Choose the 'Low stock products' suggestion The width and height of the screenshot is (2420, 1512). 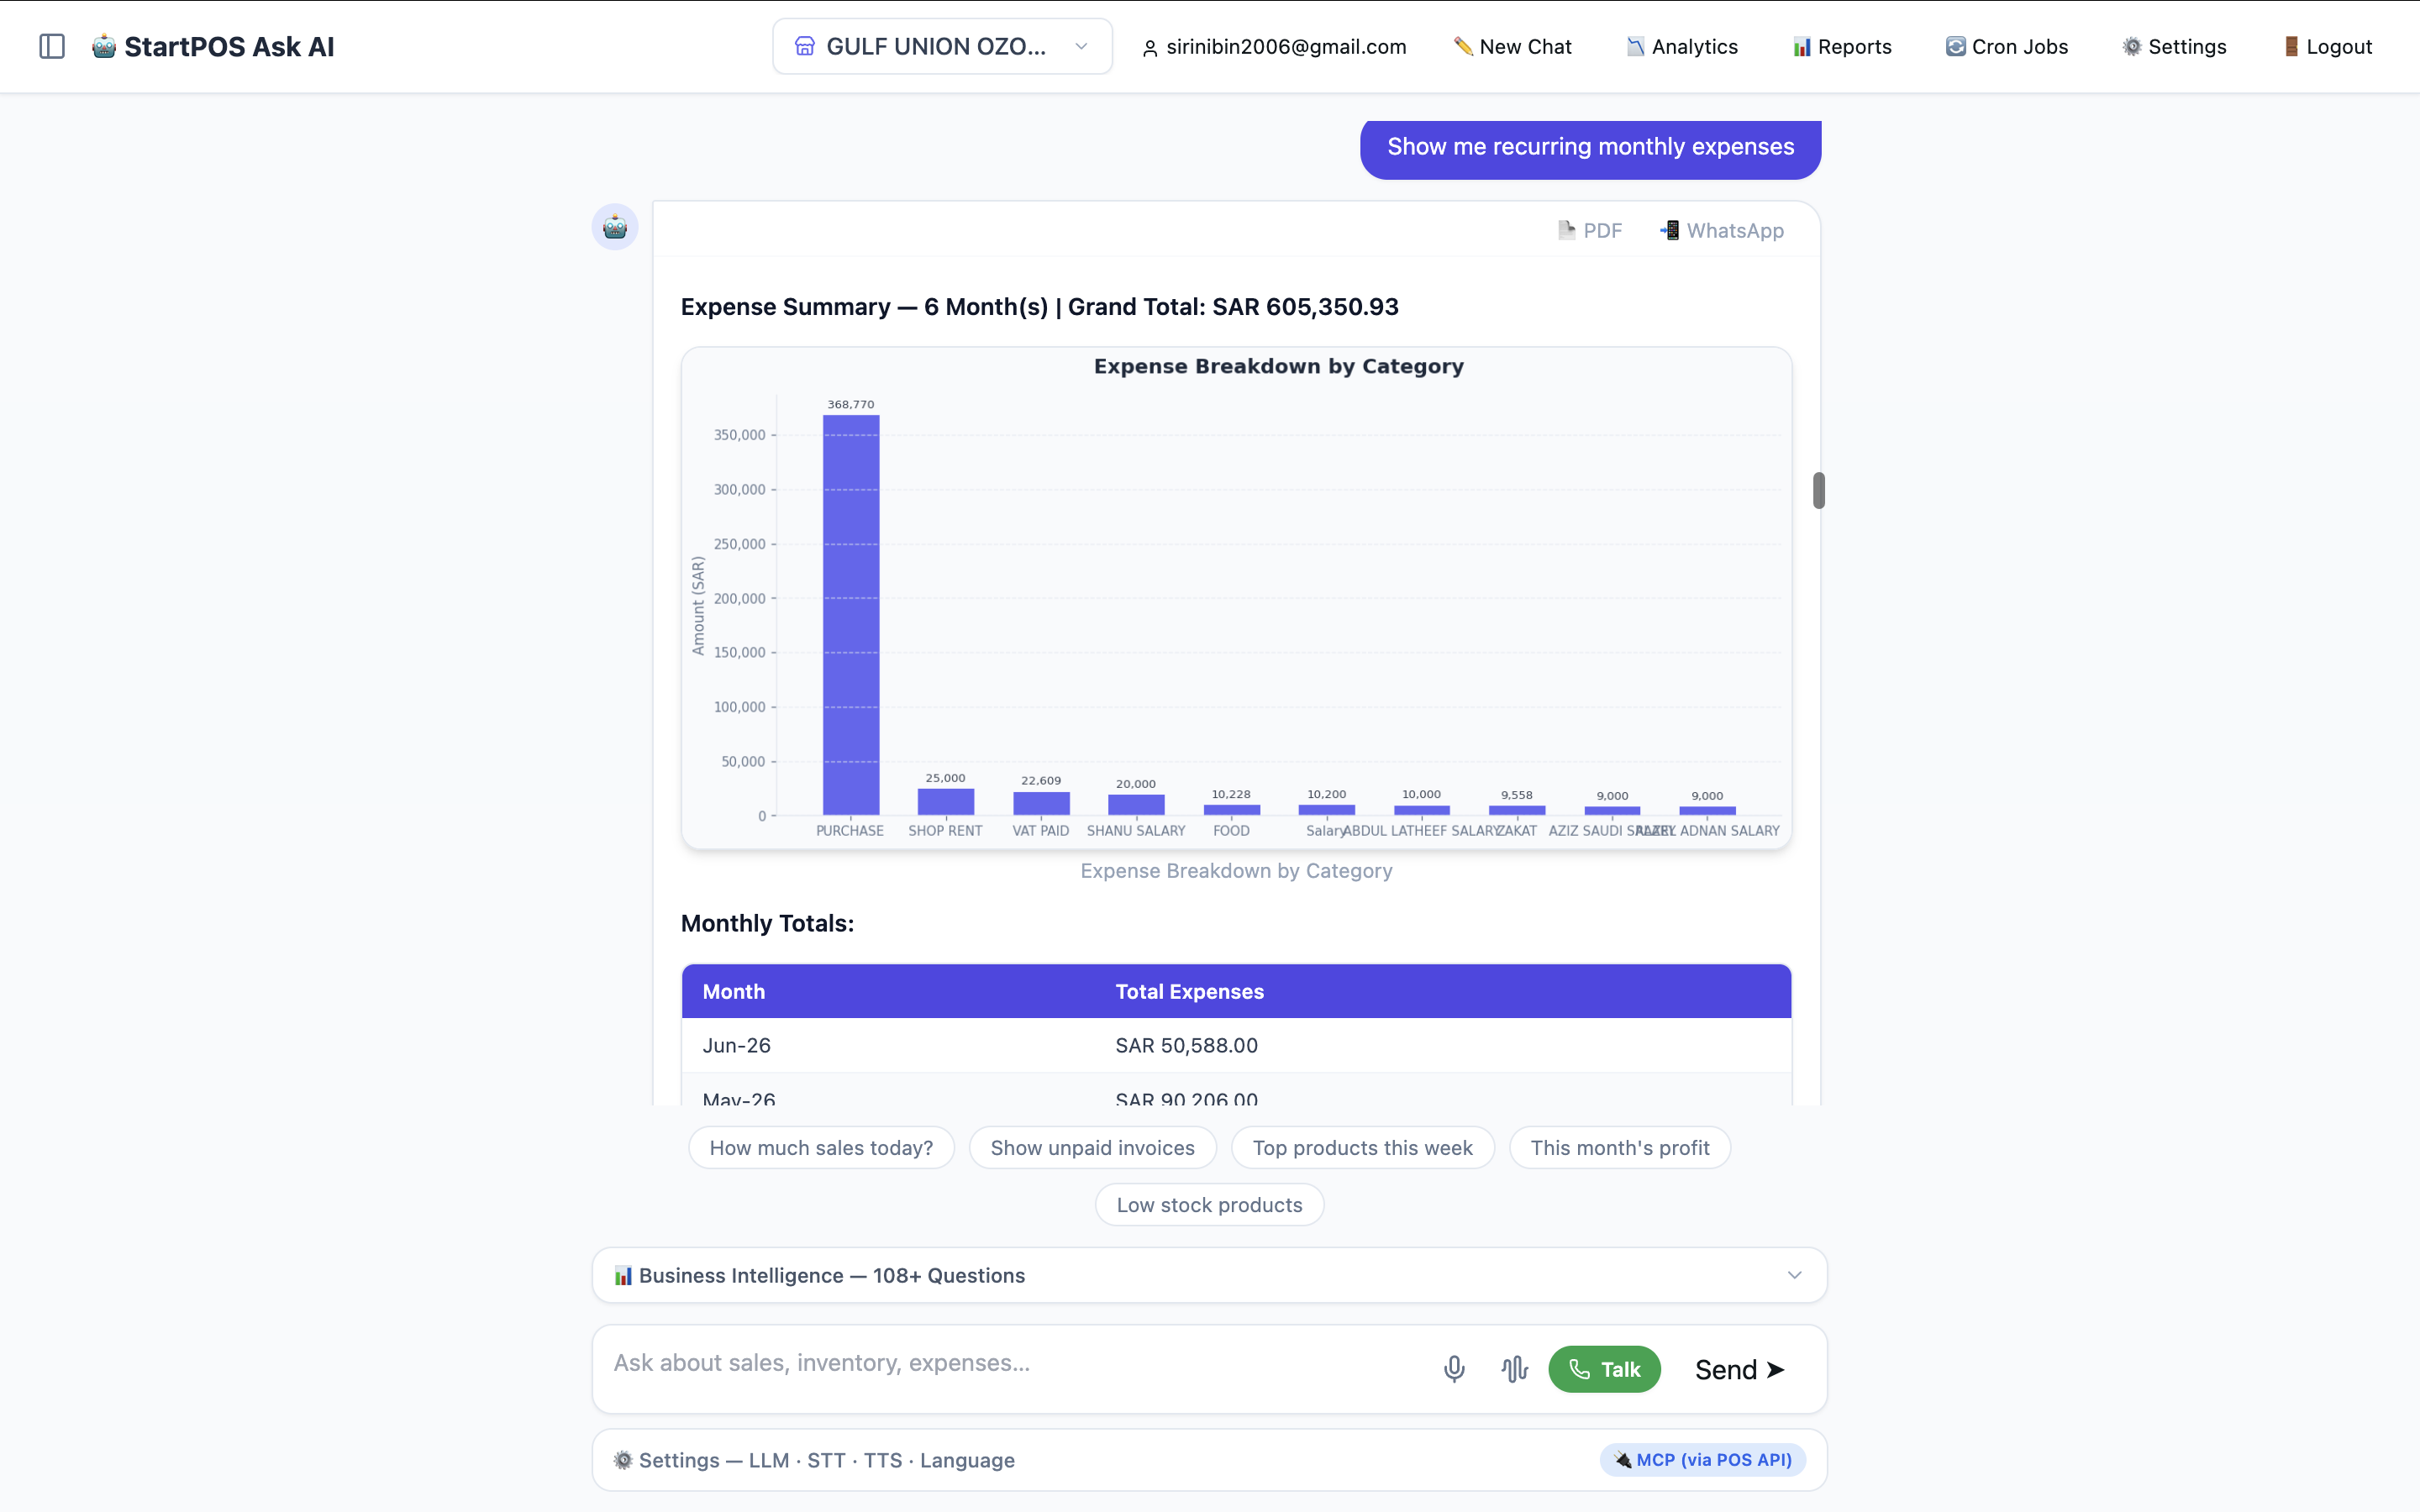1209,1205
